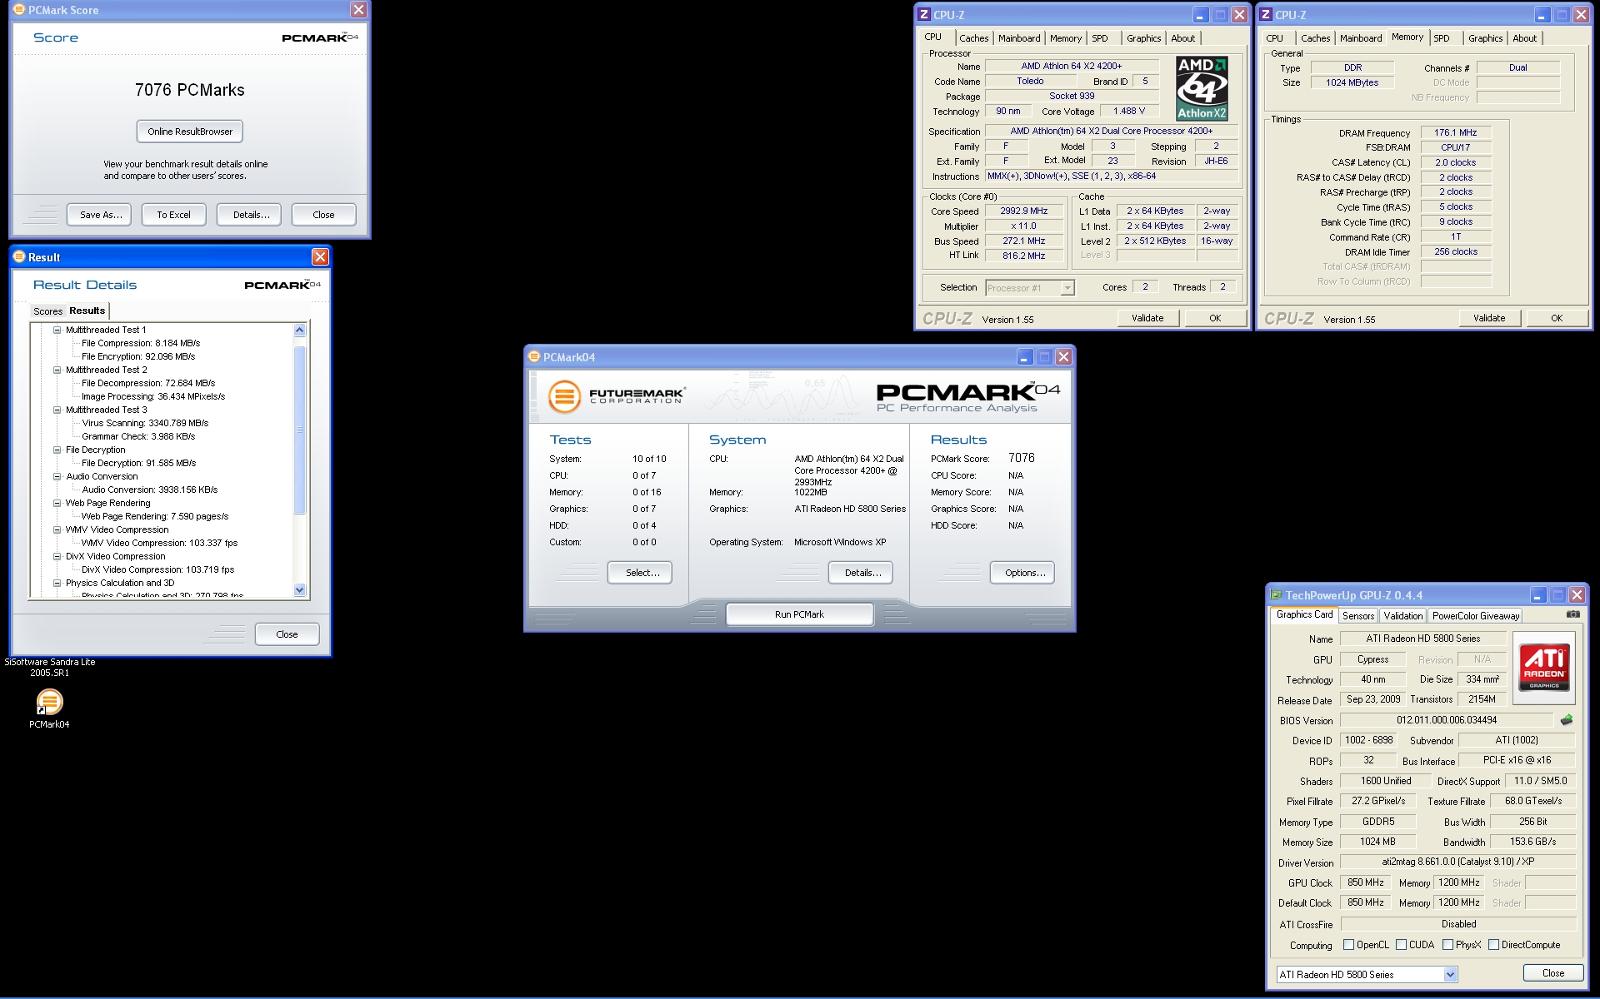Click the CPU-Z Memory window title bar icon
The image size is (1600, 999).
point(1266,15)
